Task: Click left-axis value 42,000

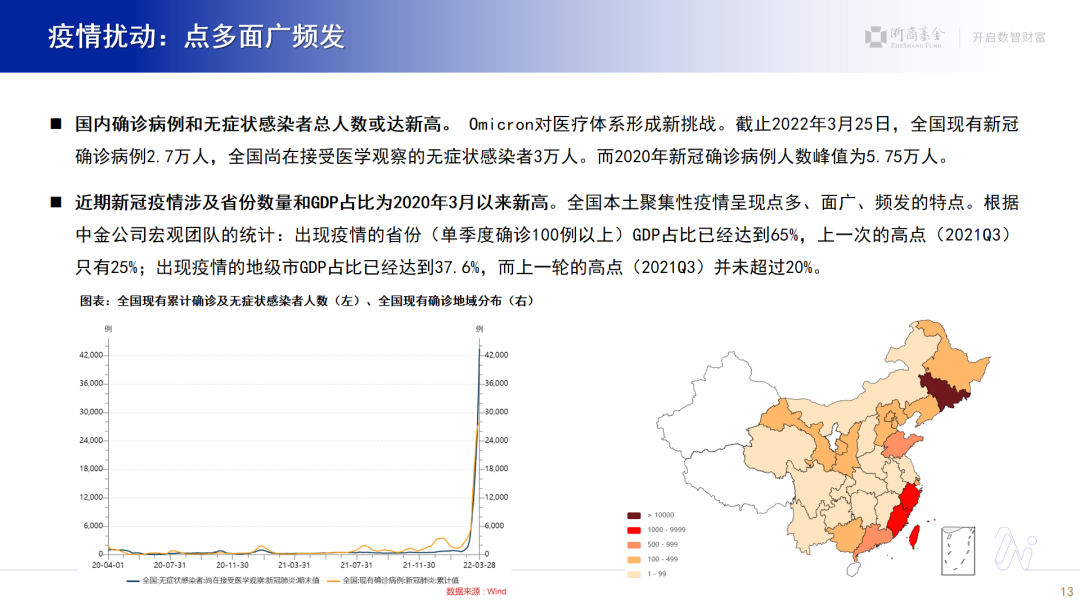Action: (91, 355)
